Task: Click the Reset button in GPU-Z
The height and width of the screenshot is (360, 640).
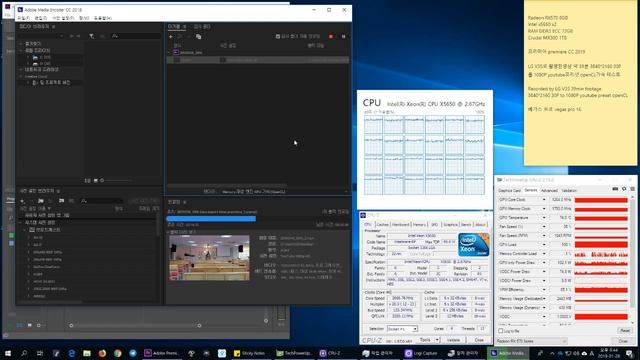Action: coord(624,330)
